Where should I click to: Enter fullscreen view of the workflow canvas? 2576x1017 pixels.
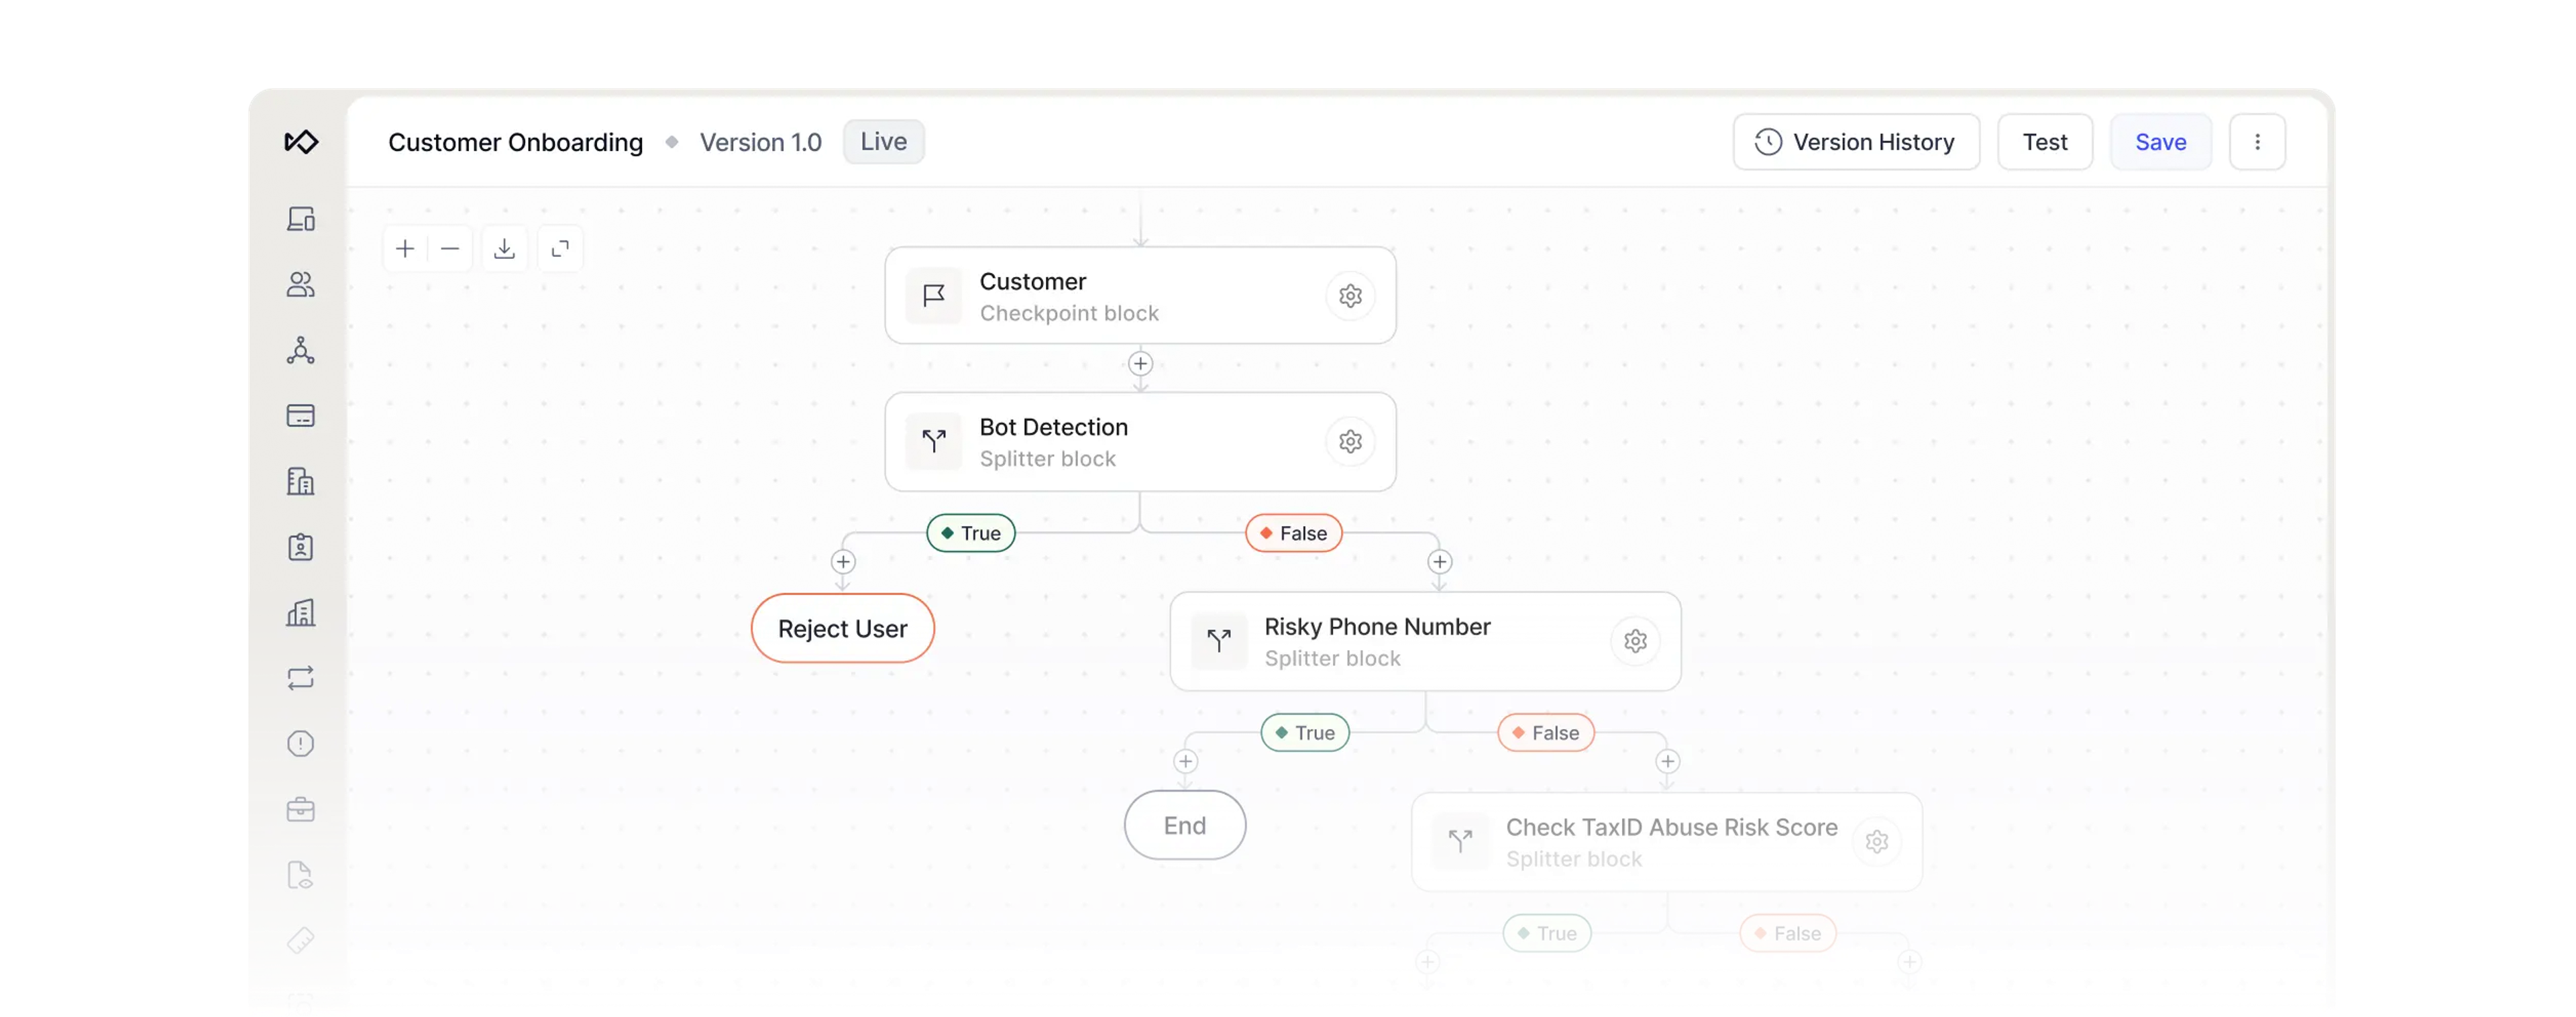coord(560,248)
